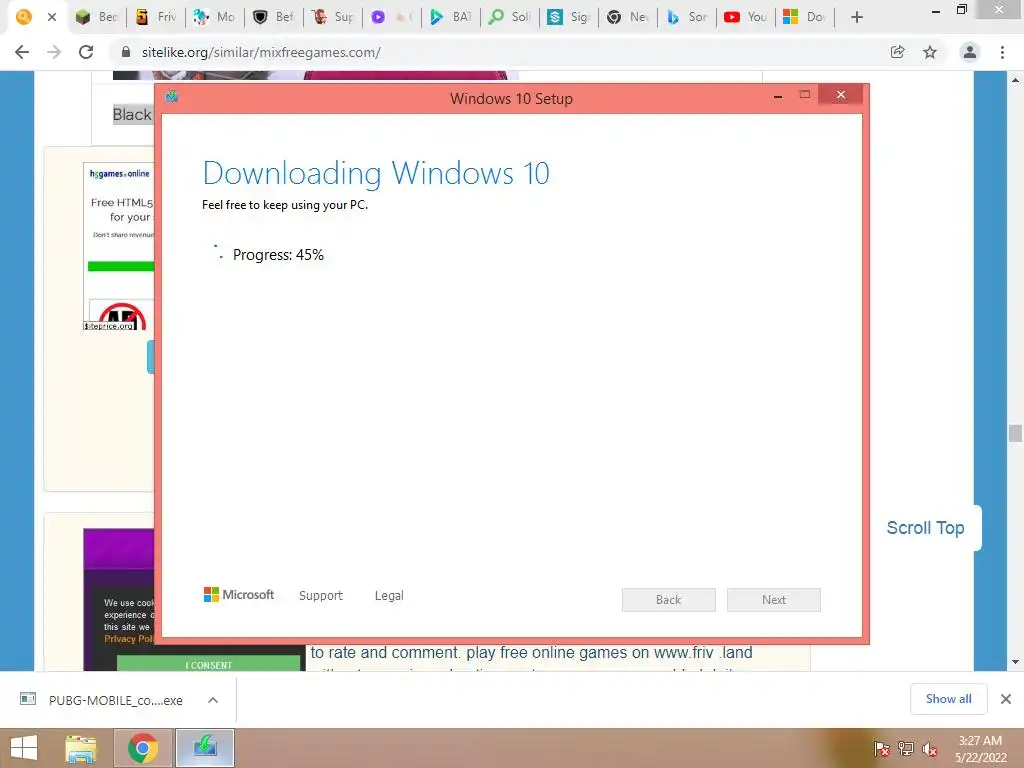Open the Legal link in Setup
Image resolution: width=1024 pixels, height=768 pixels.
[x=389, y=596]
